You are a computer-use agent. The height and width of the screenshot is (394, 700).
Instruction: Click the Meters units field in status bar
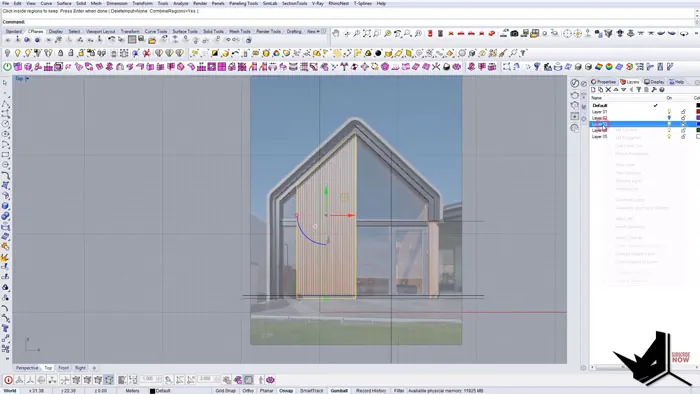pyautogui.click(x=132, y=391)
